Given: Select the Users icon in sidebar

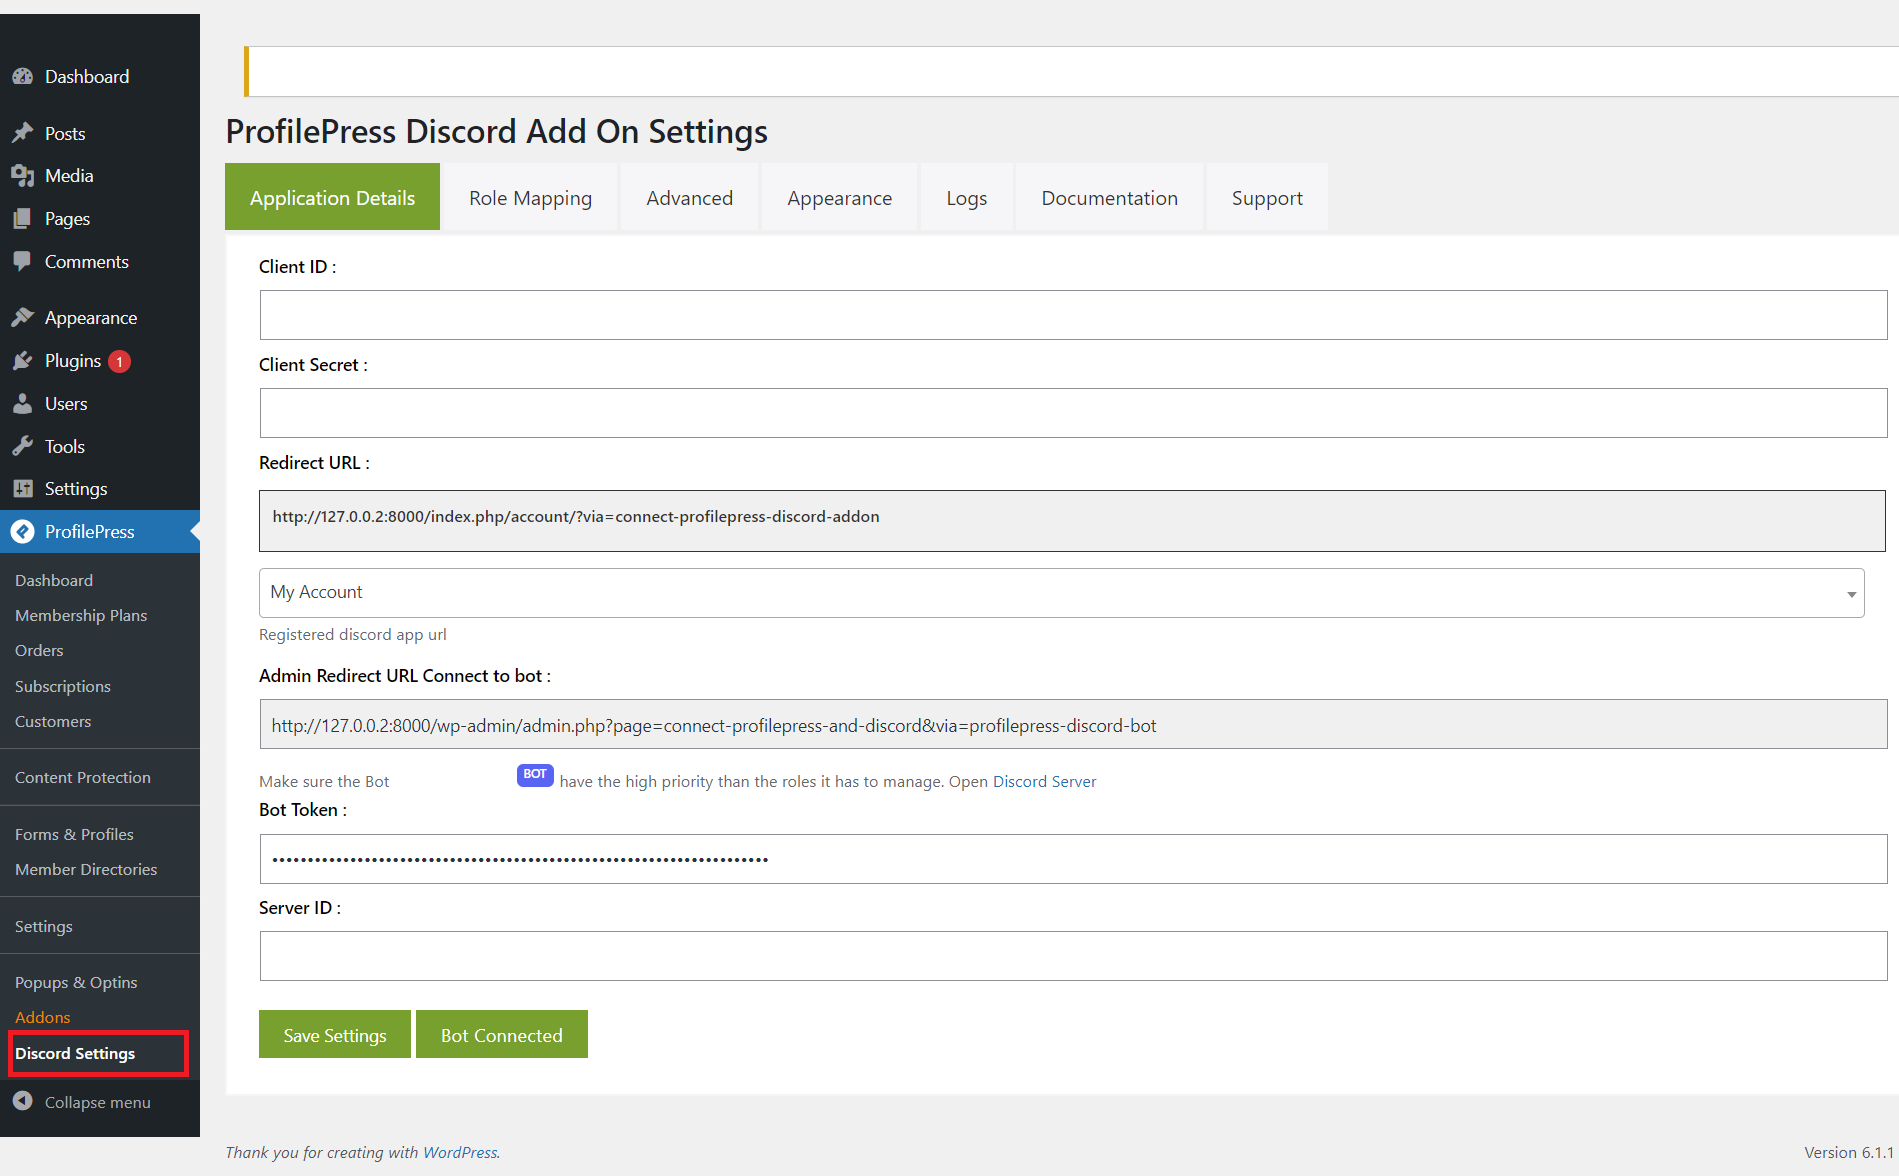Looking at the screenshot, I should (24, 403).
